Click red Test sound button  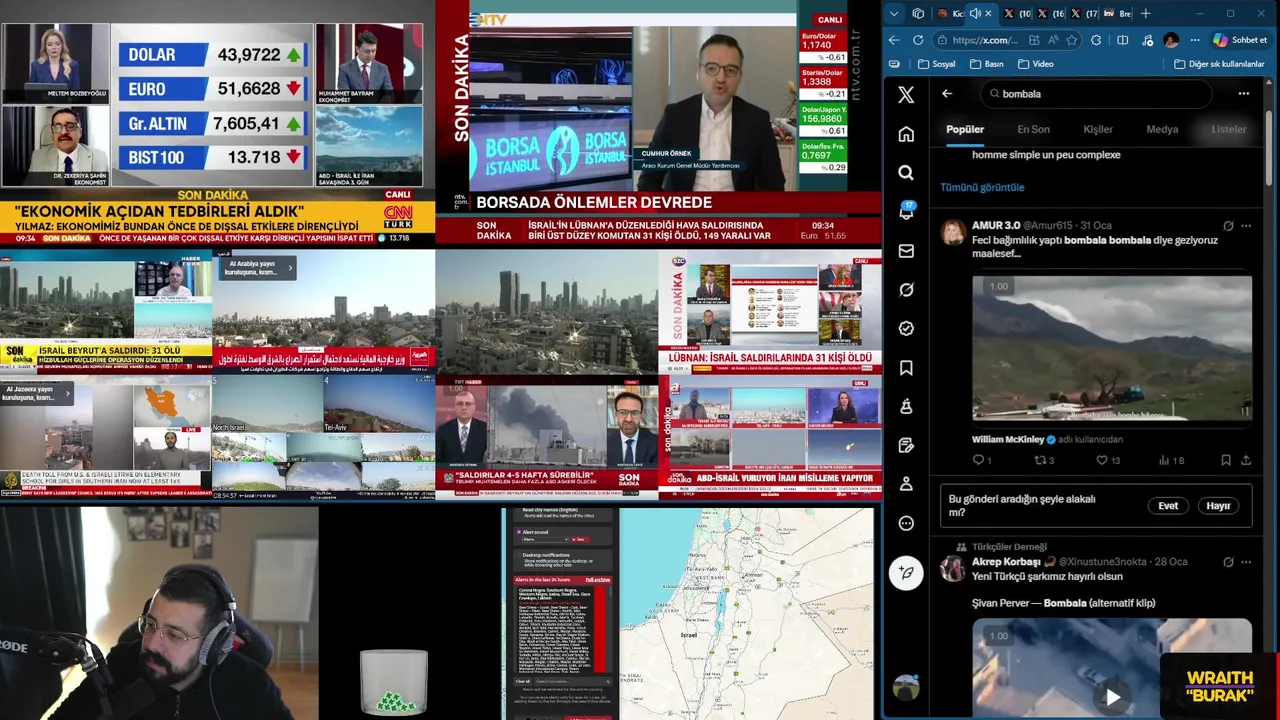579,539
